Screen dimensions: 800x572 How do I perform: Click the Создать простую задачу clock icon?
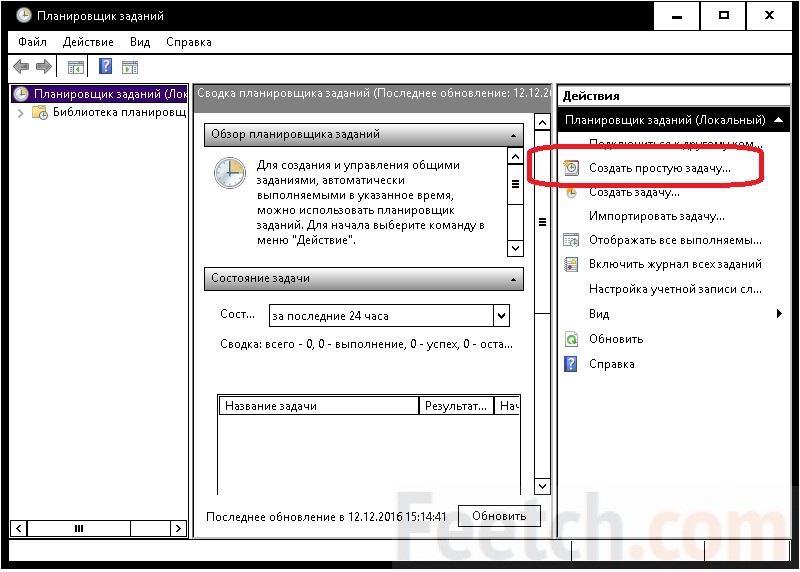click(571, 168)
